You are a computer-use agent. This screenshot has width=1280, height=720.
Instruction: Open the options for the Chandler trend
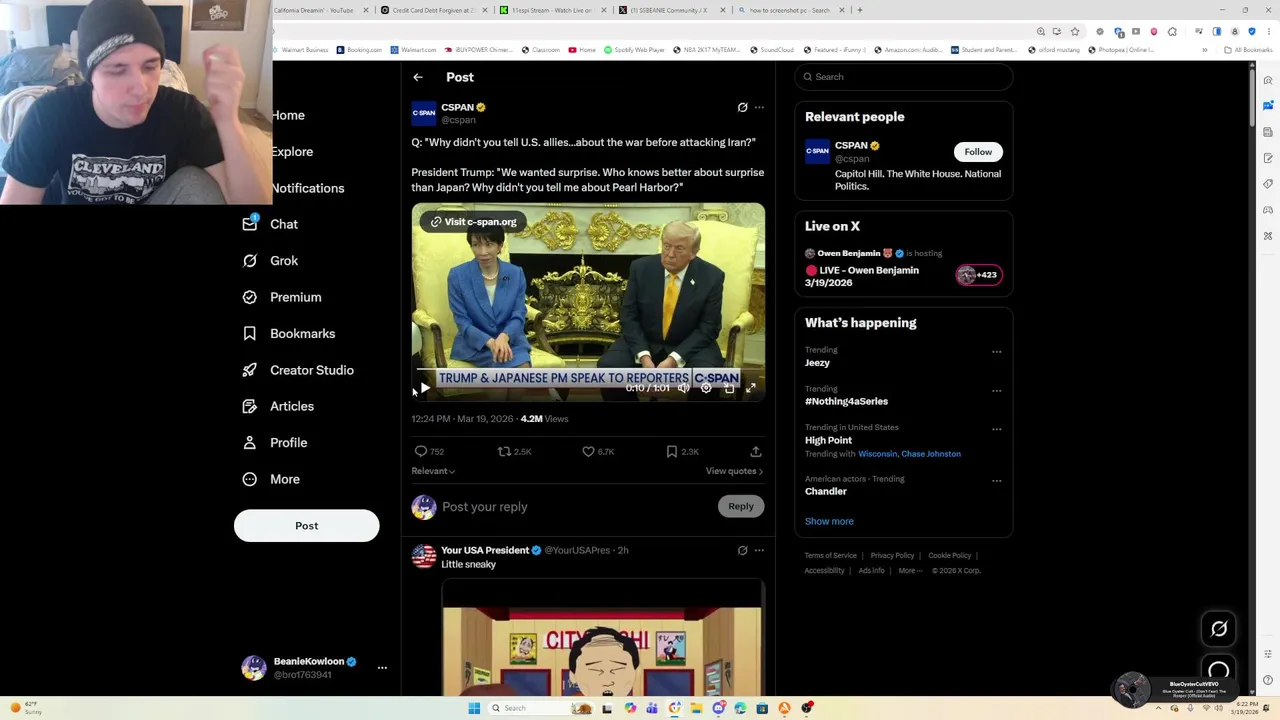point(996,481)
